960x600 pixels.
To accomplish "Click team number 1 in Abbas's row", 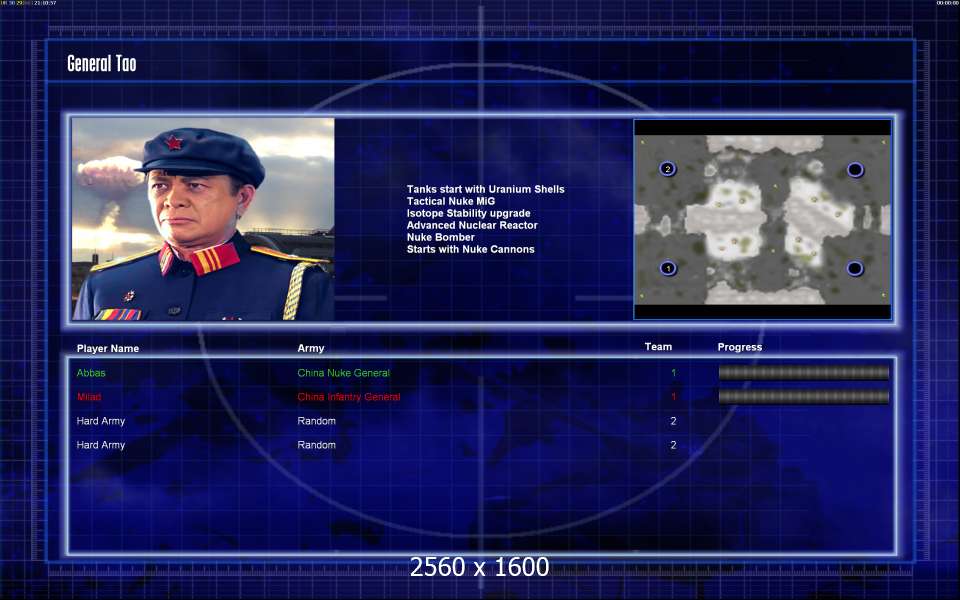I will point(673,372).
